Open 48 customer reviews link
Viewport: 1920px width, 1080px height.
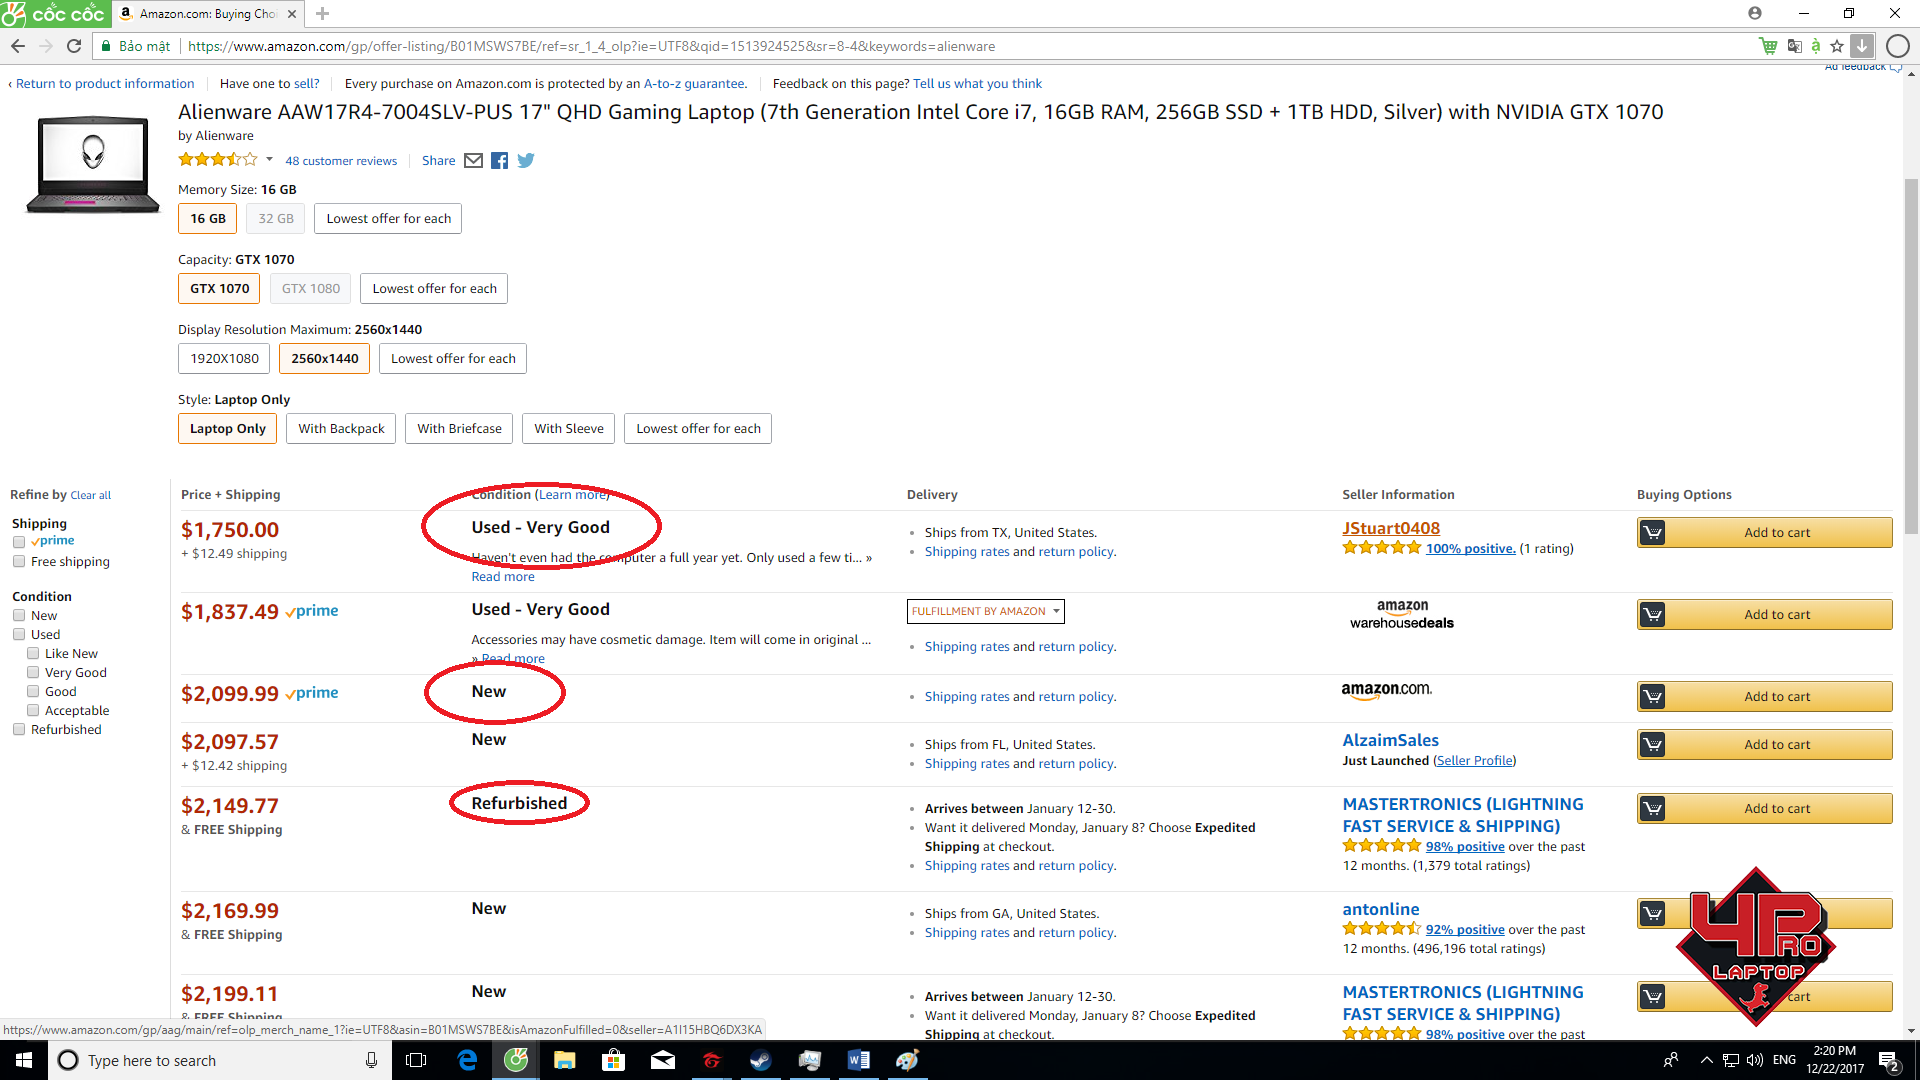(x=341, y=161)
